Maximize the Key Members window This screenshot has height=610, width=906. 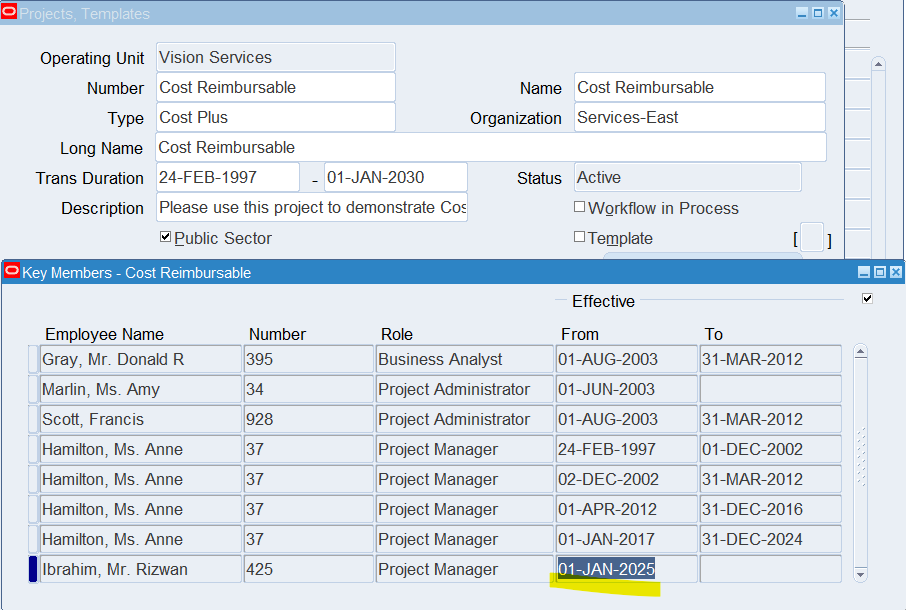[x=880, y=272]
